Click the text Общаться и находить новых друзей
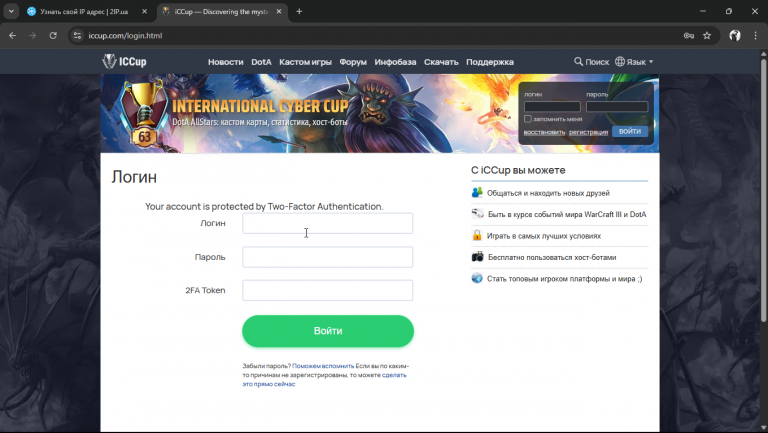 [548, 193]
